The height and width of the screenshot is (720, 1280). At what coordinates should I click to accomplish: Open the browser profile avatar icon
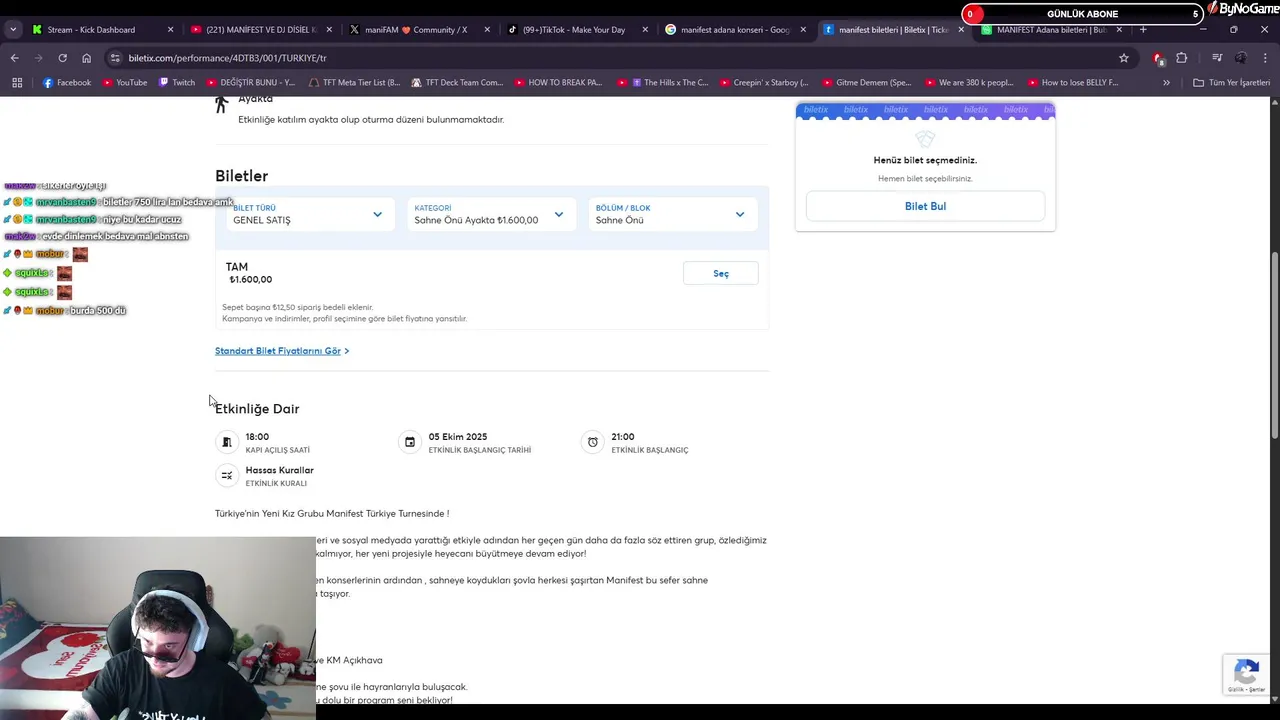(1241, 58)
